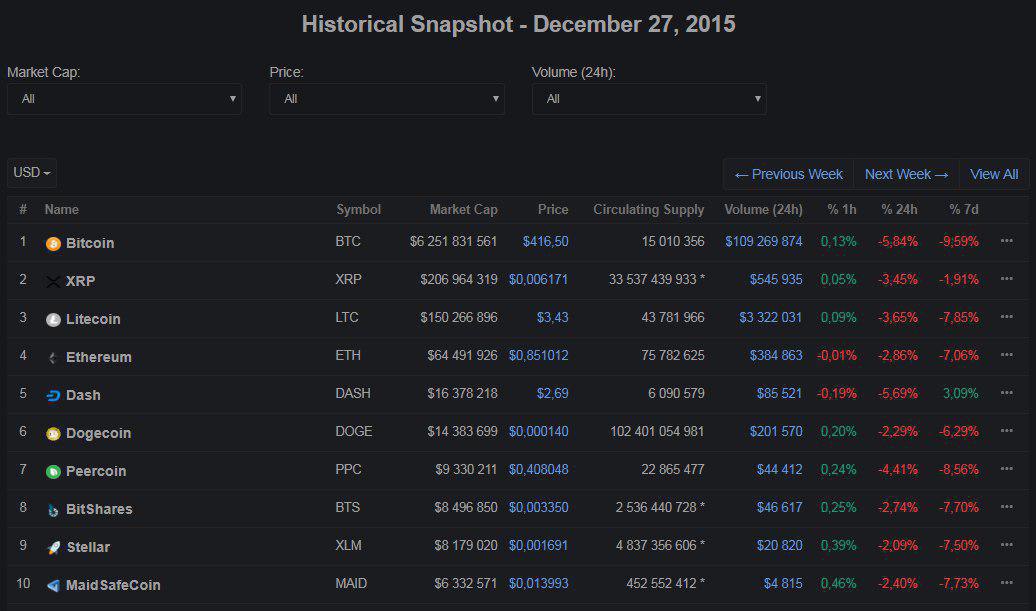
Task: Open the more-options dots for Bitcoin row
Action: coord(1006,241)
